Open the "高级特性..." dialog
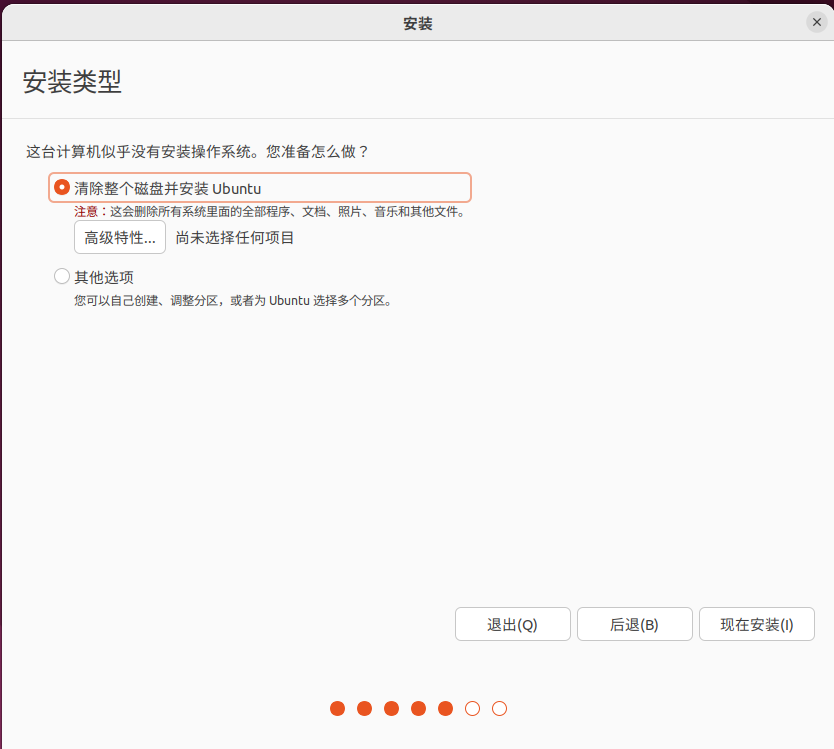The image size is (834, 749). tap(120, 237)
